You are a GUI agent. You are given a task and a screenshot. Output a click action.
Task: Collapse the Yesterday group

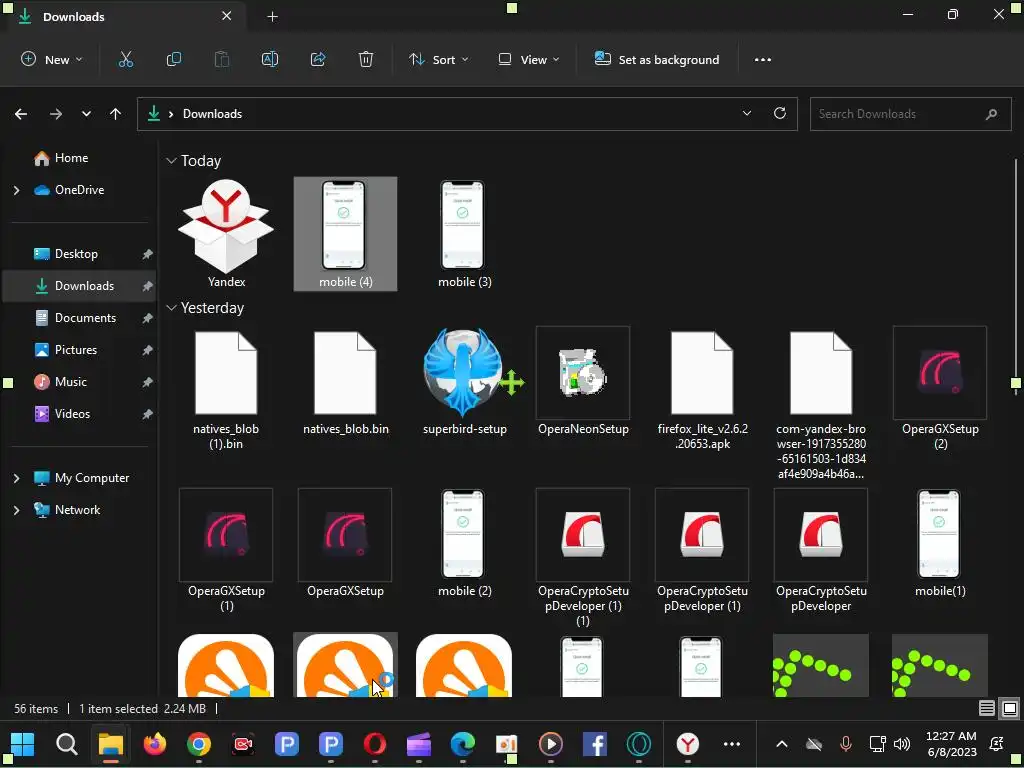(171, 308)
